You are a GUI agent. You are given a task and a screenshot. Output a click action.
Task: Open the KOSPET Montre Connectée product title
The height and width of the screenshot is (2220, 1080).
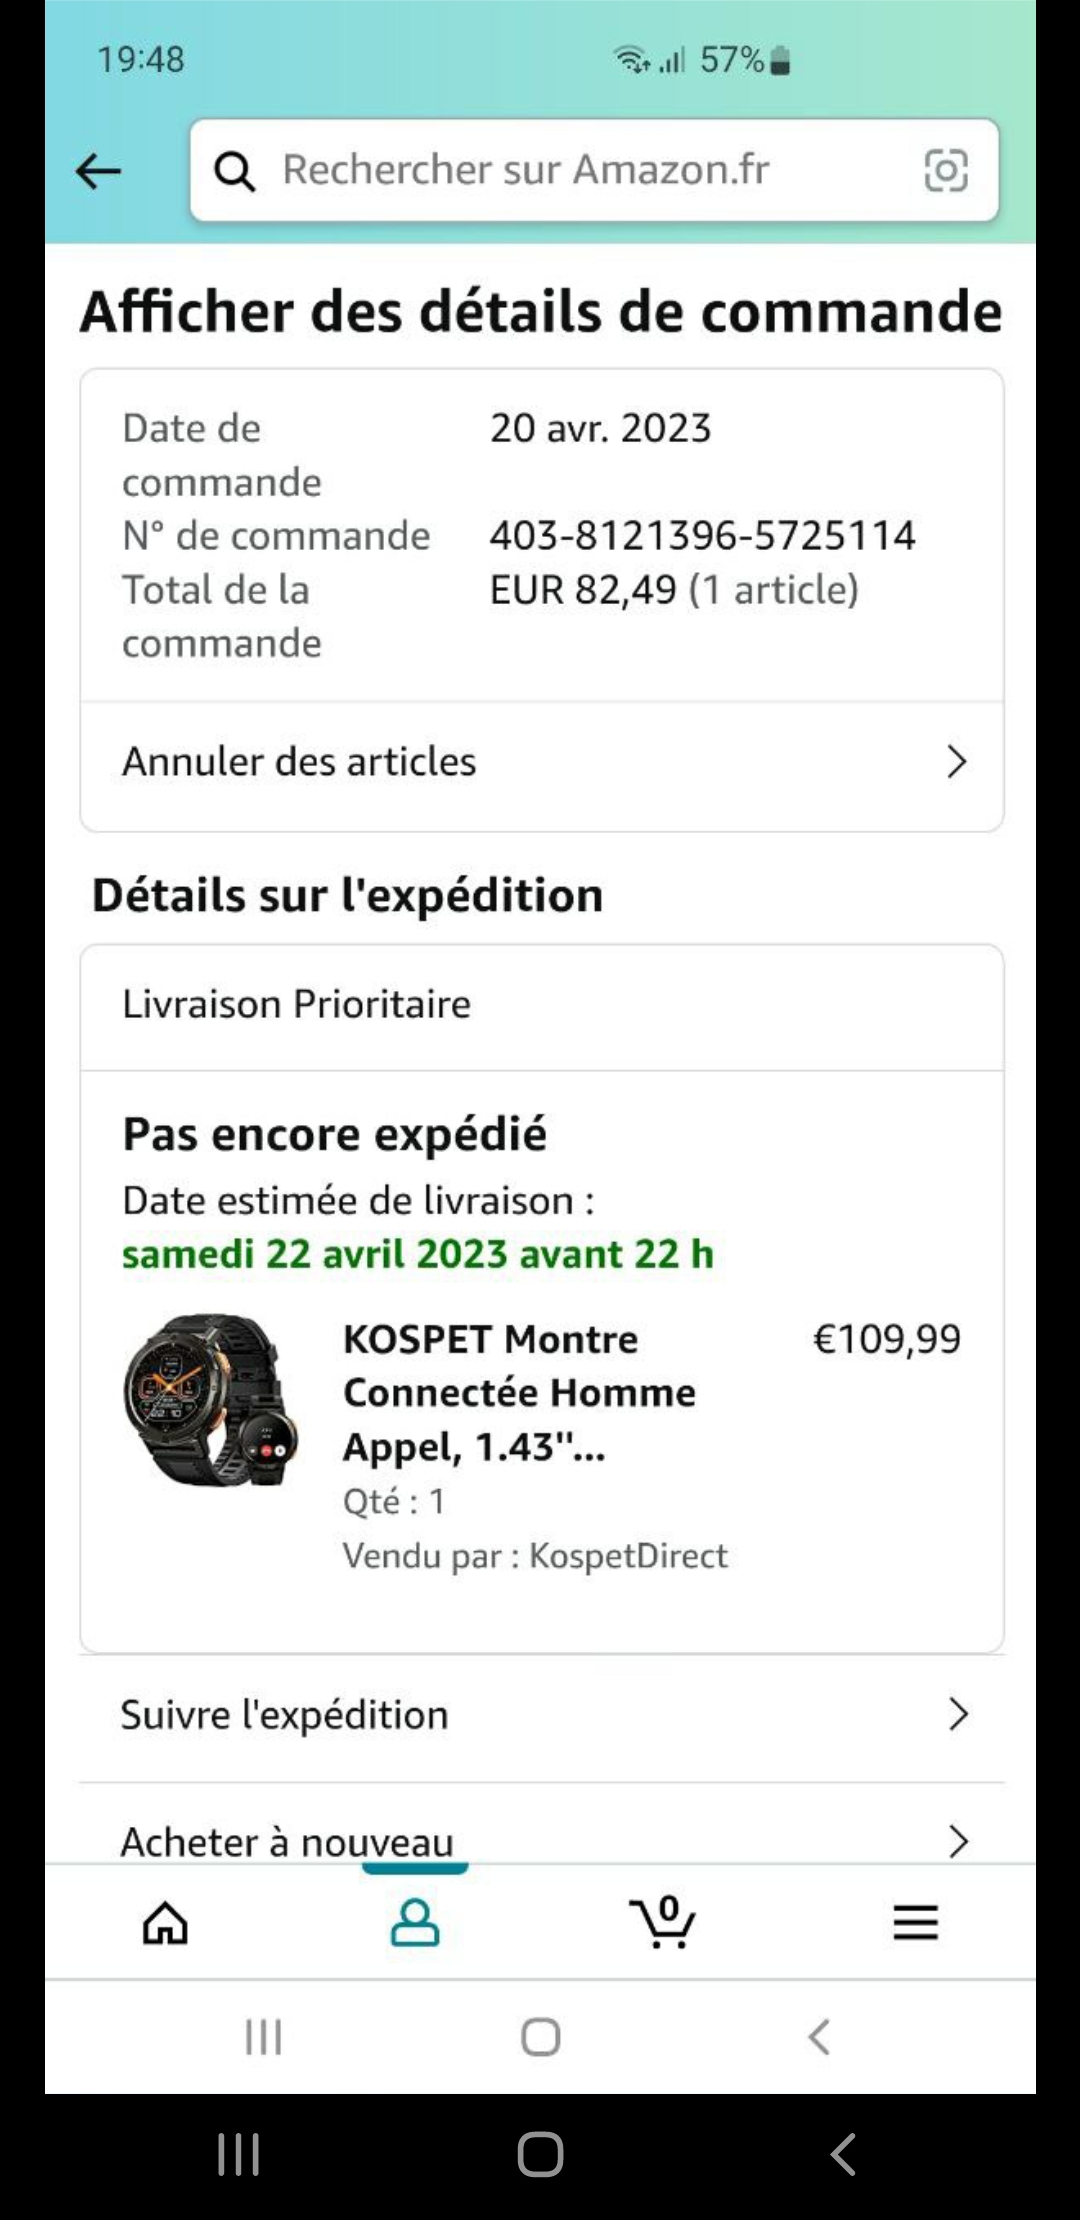[518, 1392]
